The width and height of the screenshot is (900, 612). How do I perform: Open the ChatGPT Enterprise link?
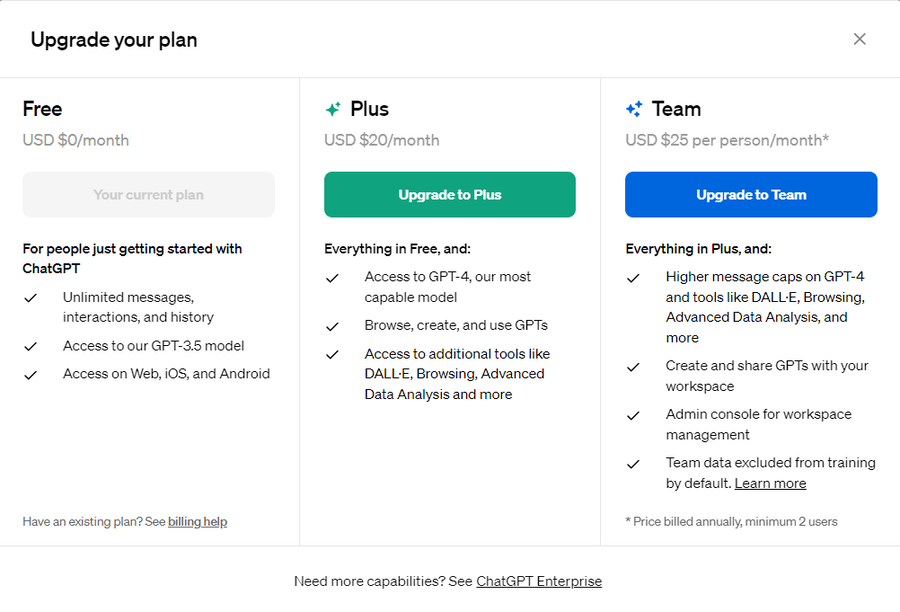pyautogui.click(x=540, y=581)
